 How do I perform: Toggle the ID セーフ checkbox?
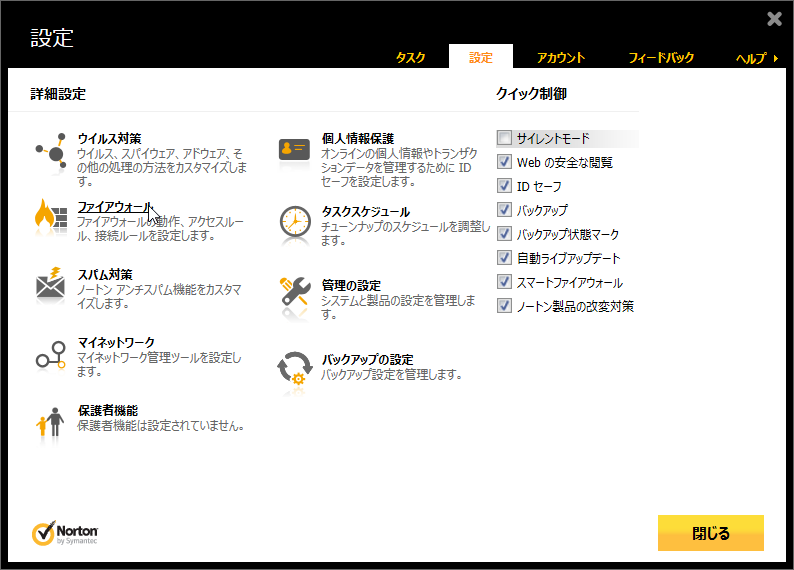[505, 186]
